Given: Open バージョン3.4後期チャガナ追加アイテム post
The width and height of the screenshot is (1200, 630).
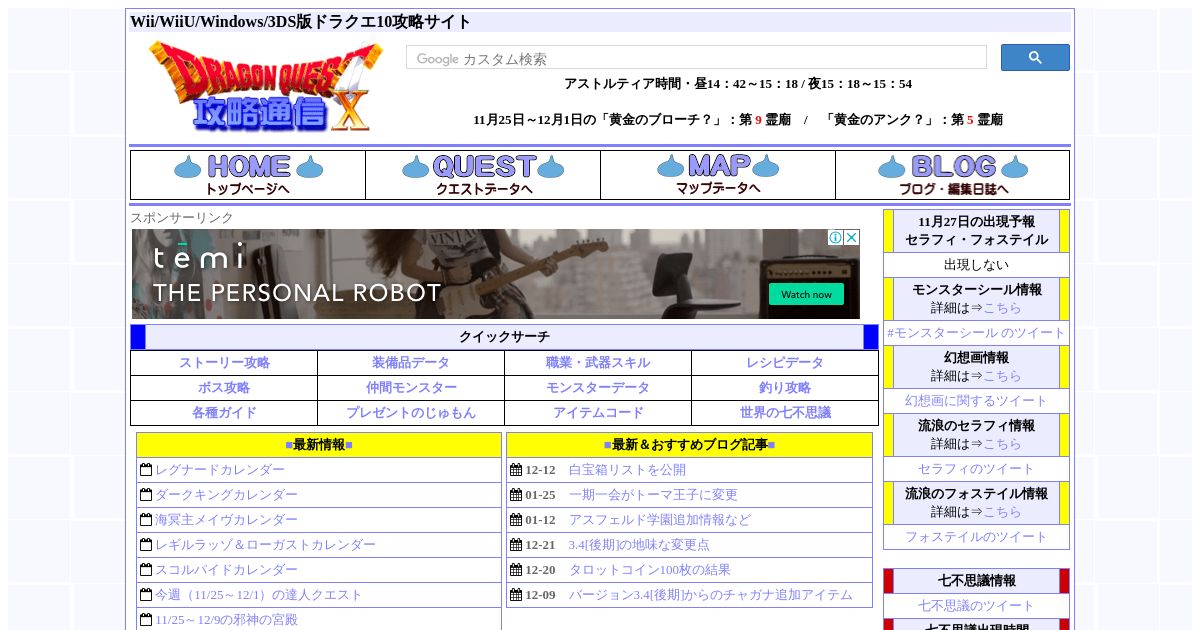Looking at the screenshot, I should (711, 595).
